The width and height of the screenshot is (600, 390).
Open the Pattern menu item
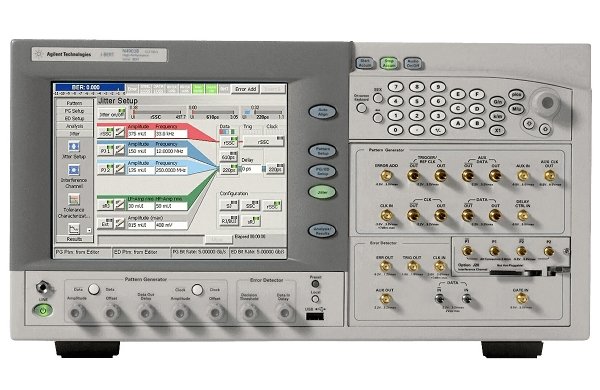coord(74,103)
